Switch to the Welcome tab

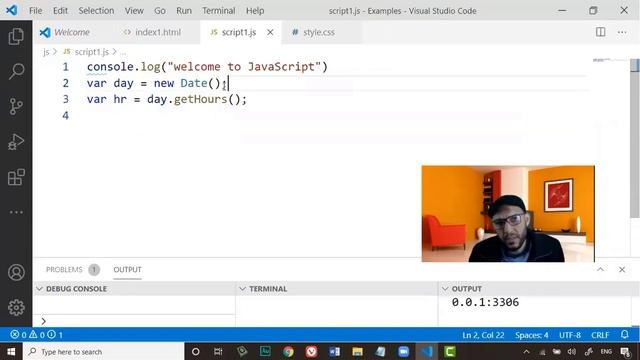click(72, 32)
